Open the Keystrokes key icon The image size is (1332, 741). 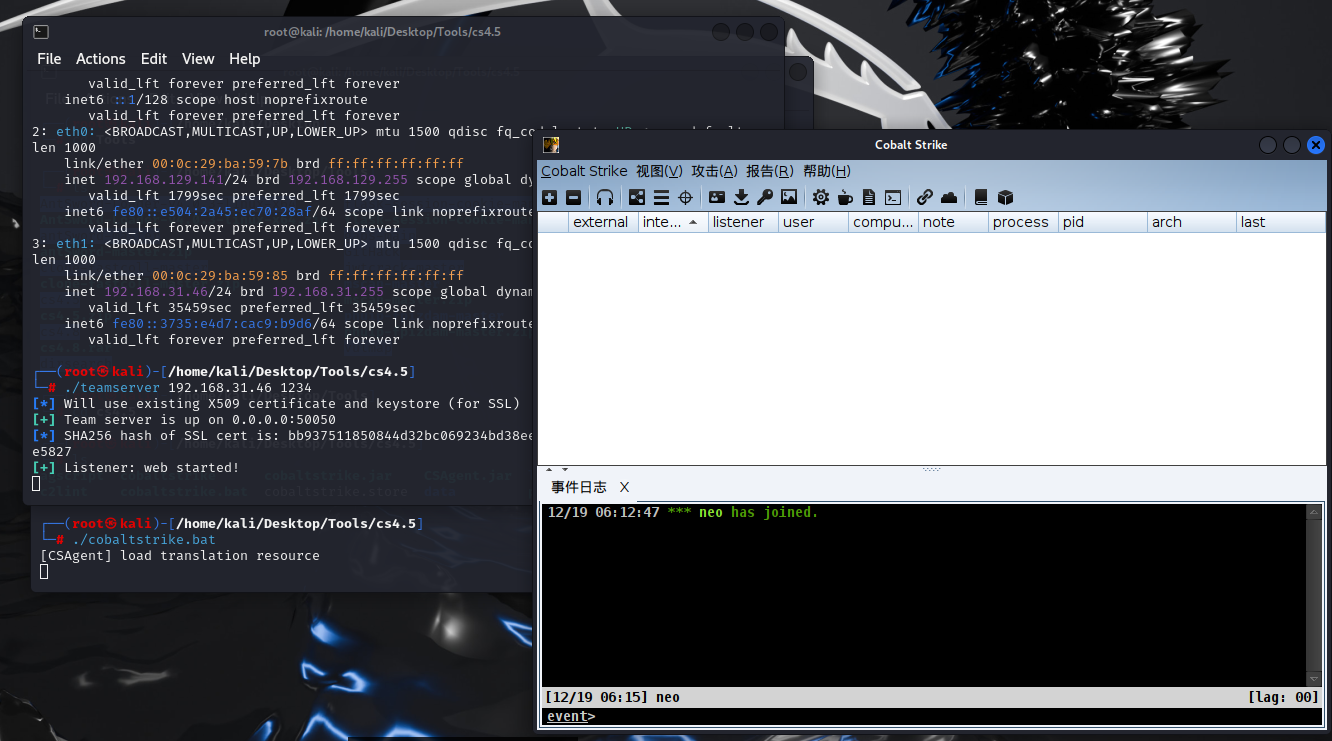coord(765,198)
